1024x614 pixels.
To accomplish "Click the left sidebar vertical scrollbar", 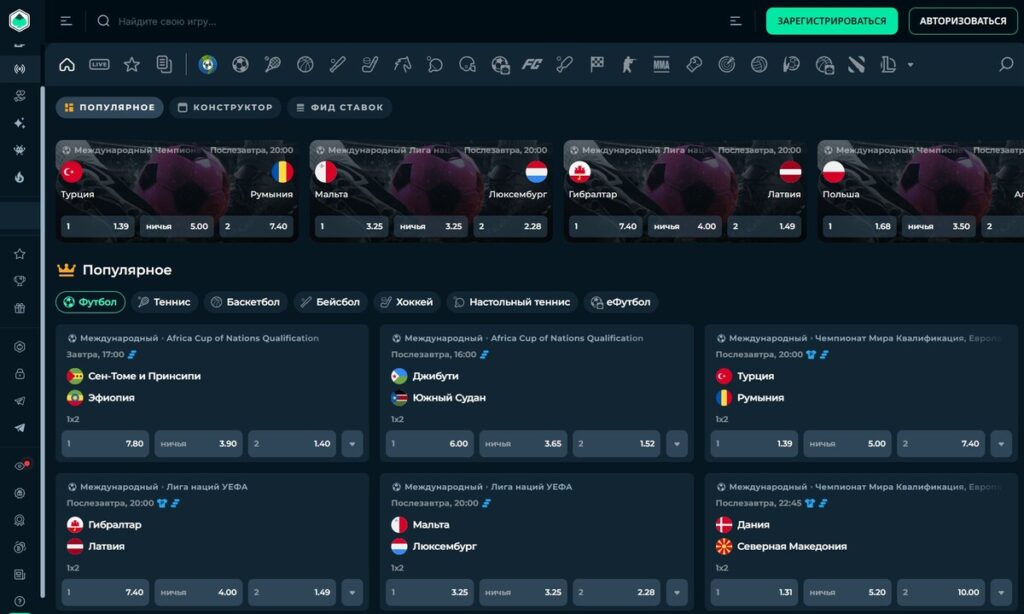I will pyautogui.click(x=42, y=340).
